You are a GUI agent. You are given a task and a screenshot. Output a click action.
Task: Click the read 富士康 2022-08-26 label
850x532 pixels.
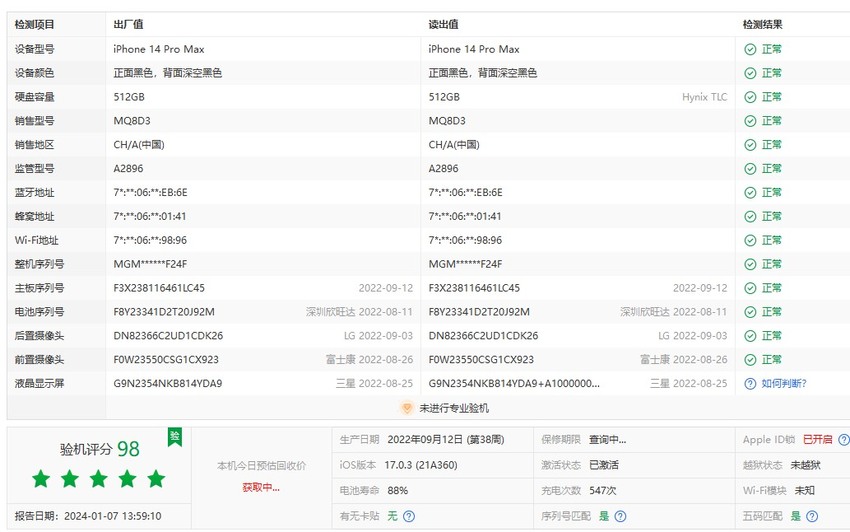pyautogui.click(x=683, y=360)
